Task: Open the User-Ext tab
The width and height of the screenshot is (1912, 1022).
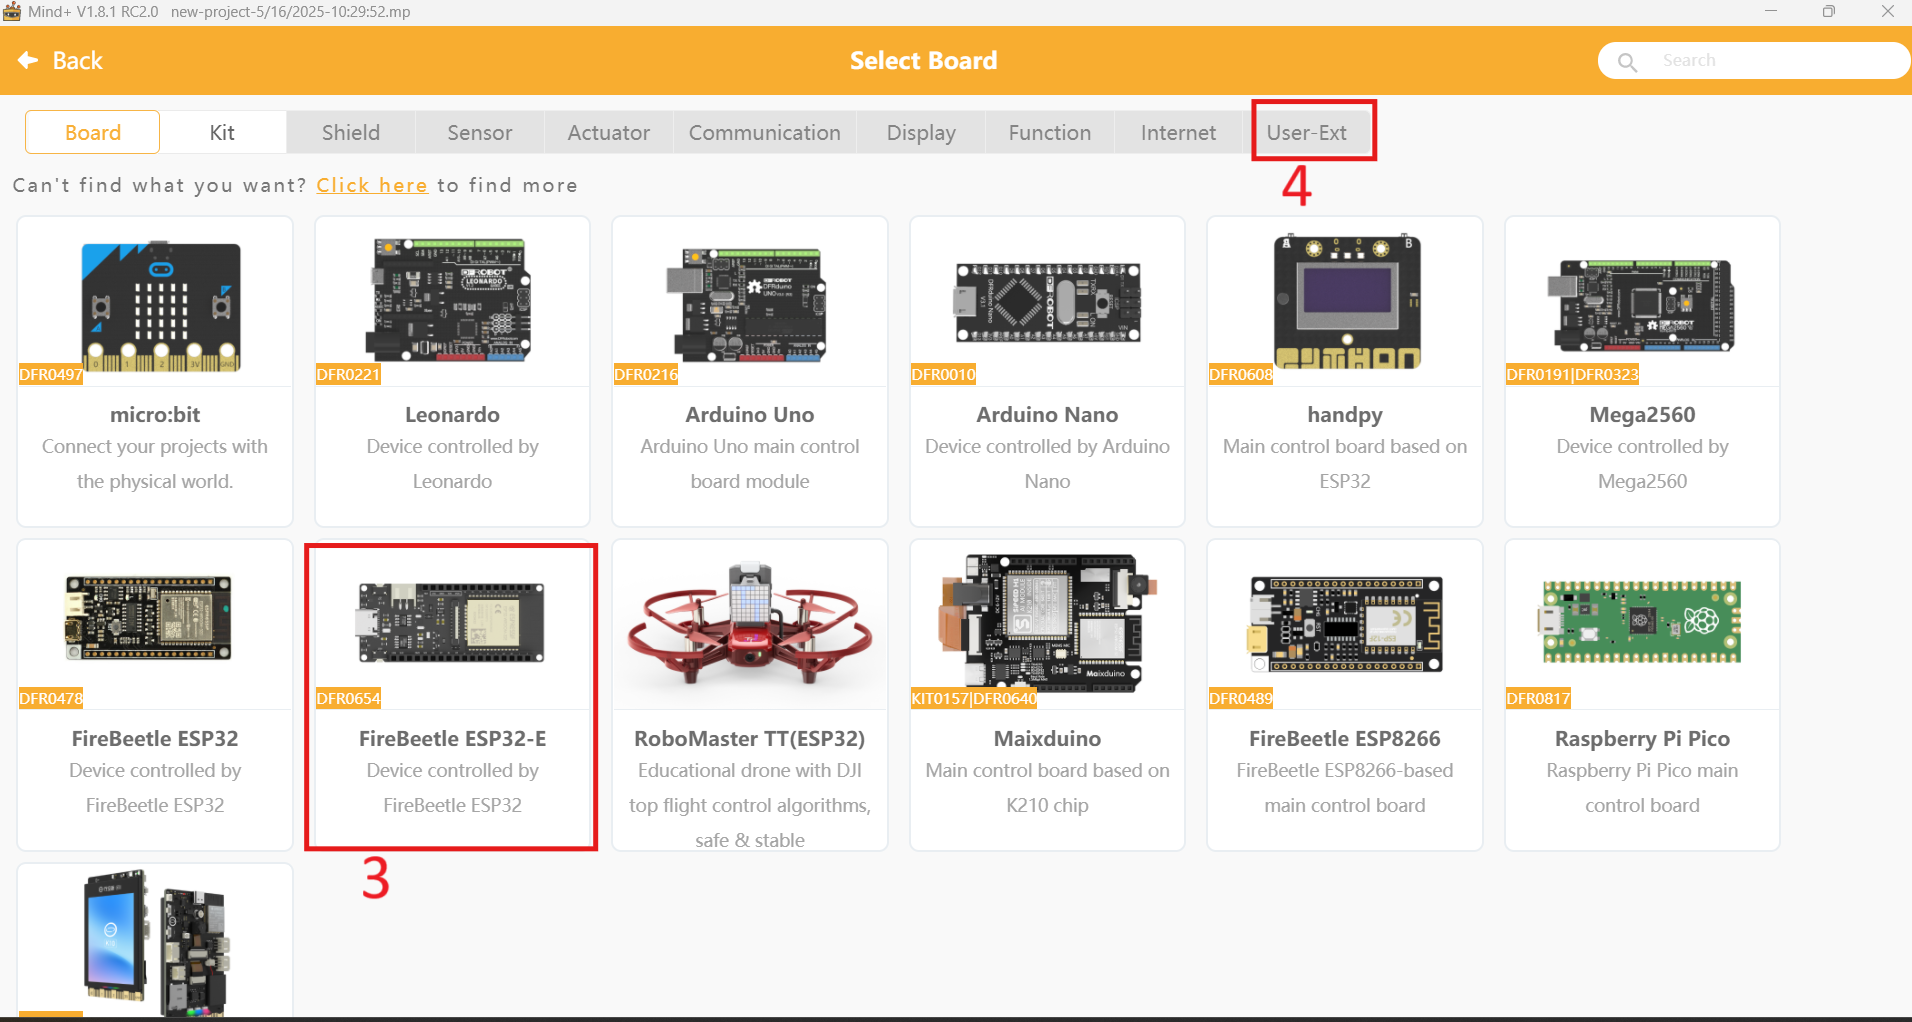Action: (x=1307, y=132)
